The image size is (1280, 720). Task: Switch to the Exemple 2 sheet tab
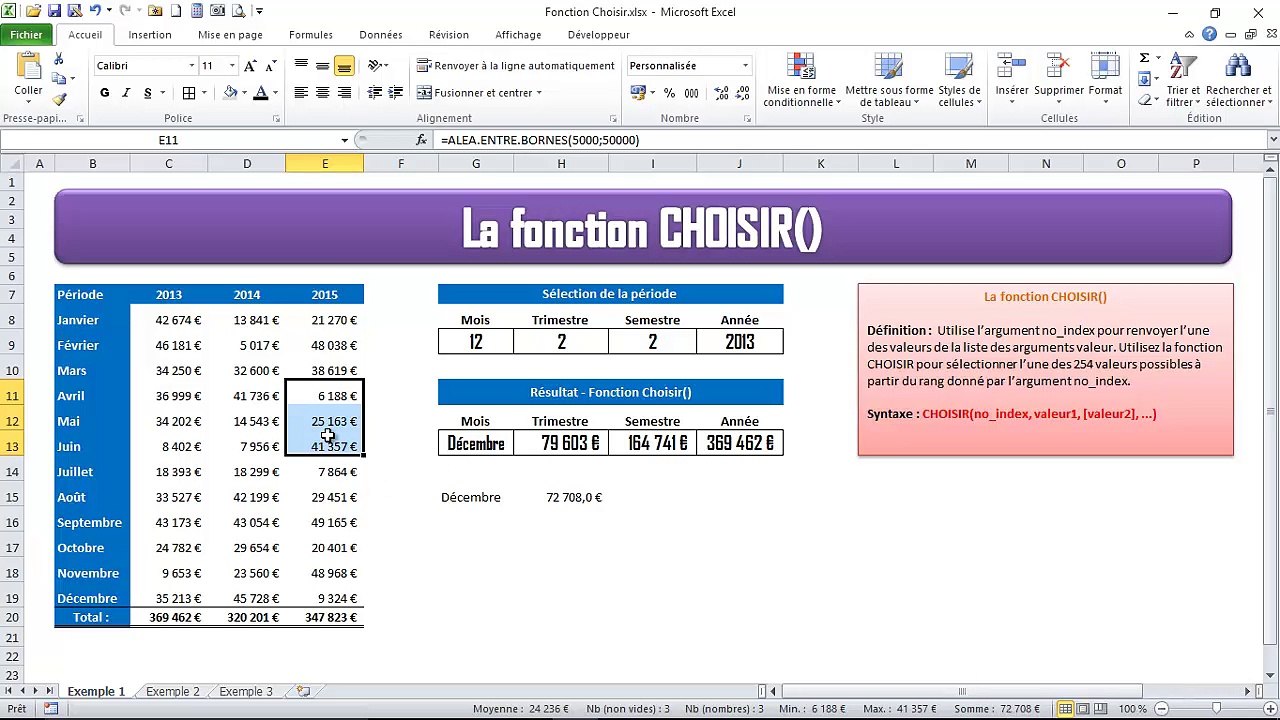173,691
